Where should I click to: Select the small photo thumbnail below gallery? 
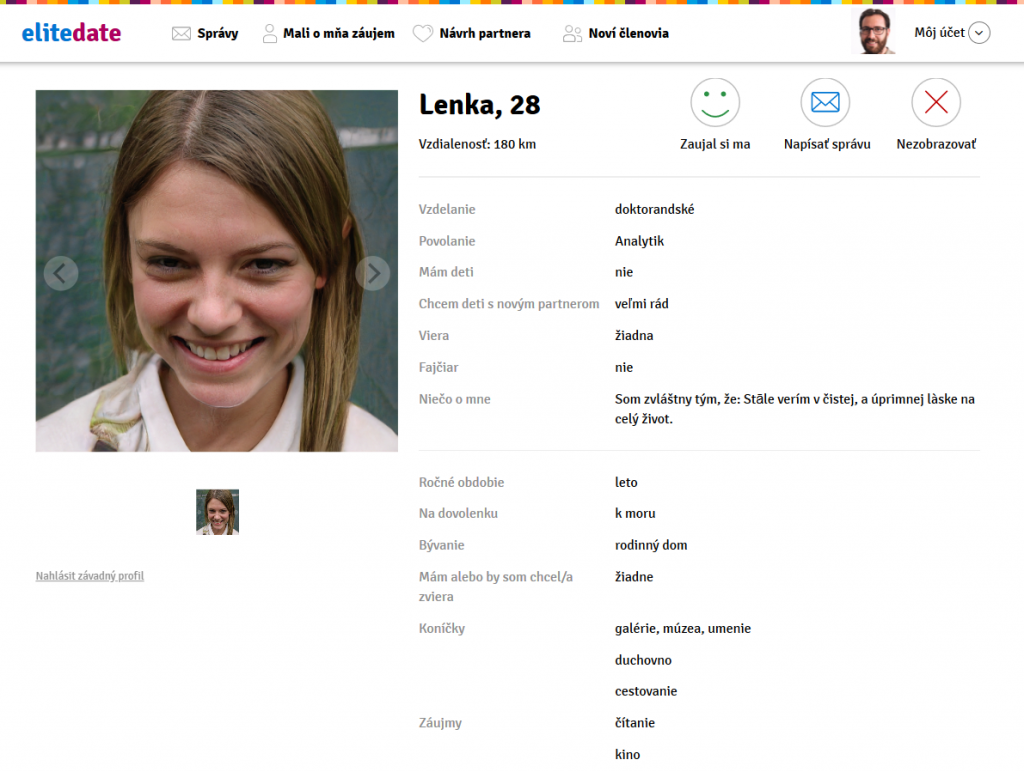click(217, 512)
